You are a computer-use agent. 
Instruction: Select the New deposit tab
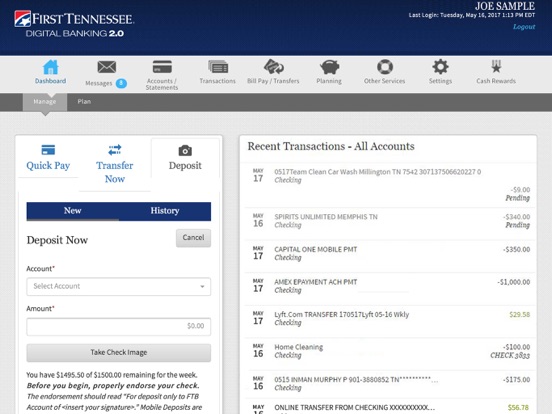pyautogui.click(x=73, y=211)
